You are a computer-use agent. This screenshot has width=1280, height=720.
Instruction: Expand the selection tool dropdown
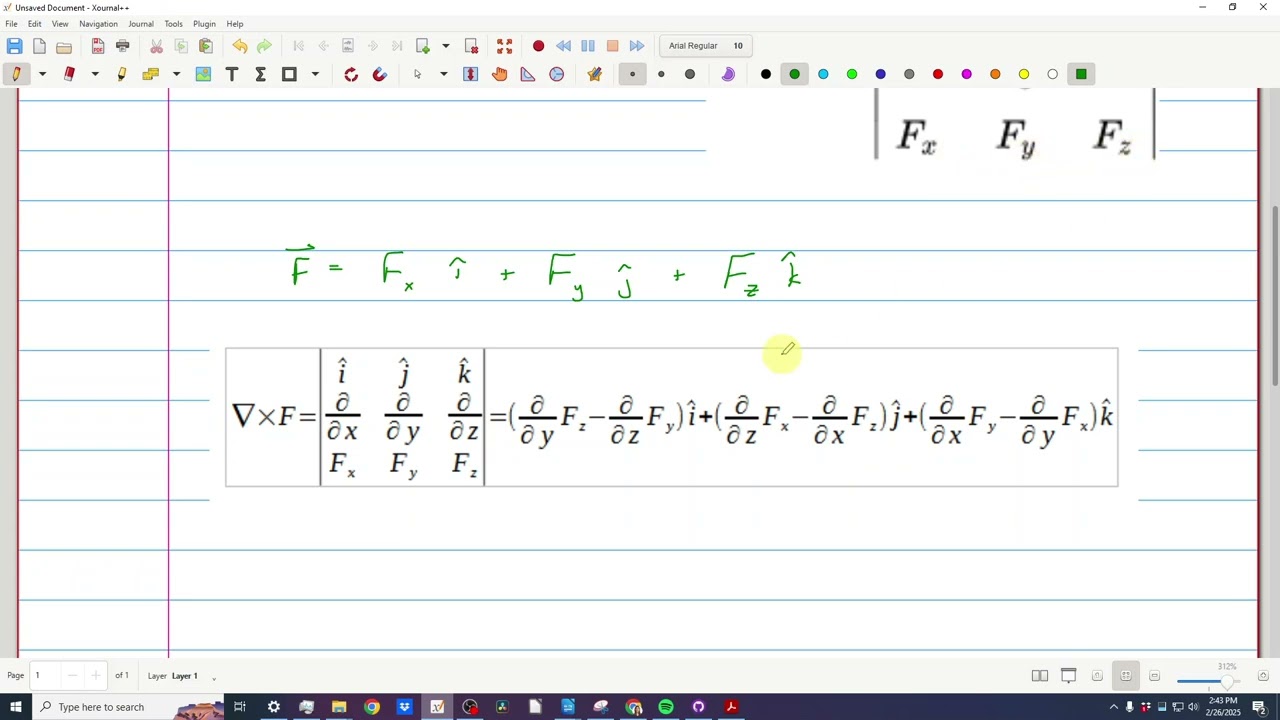coord(444,74)
